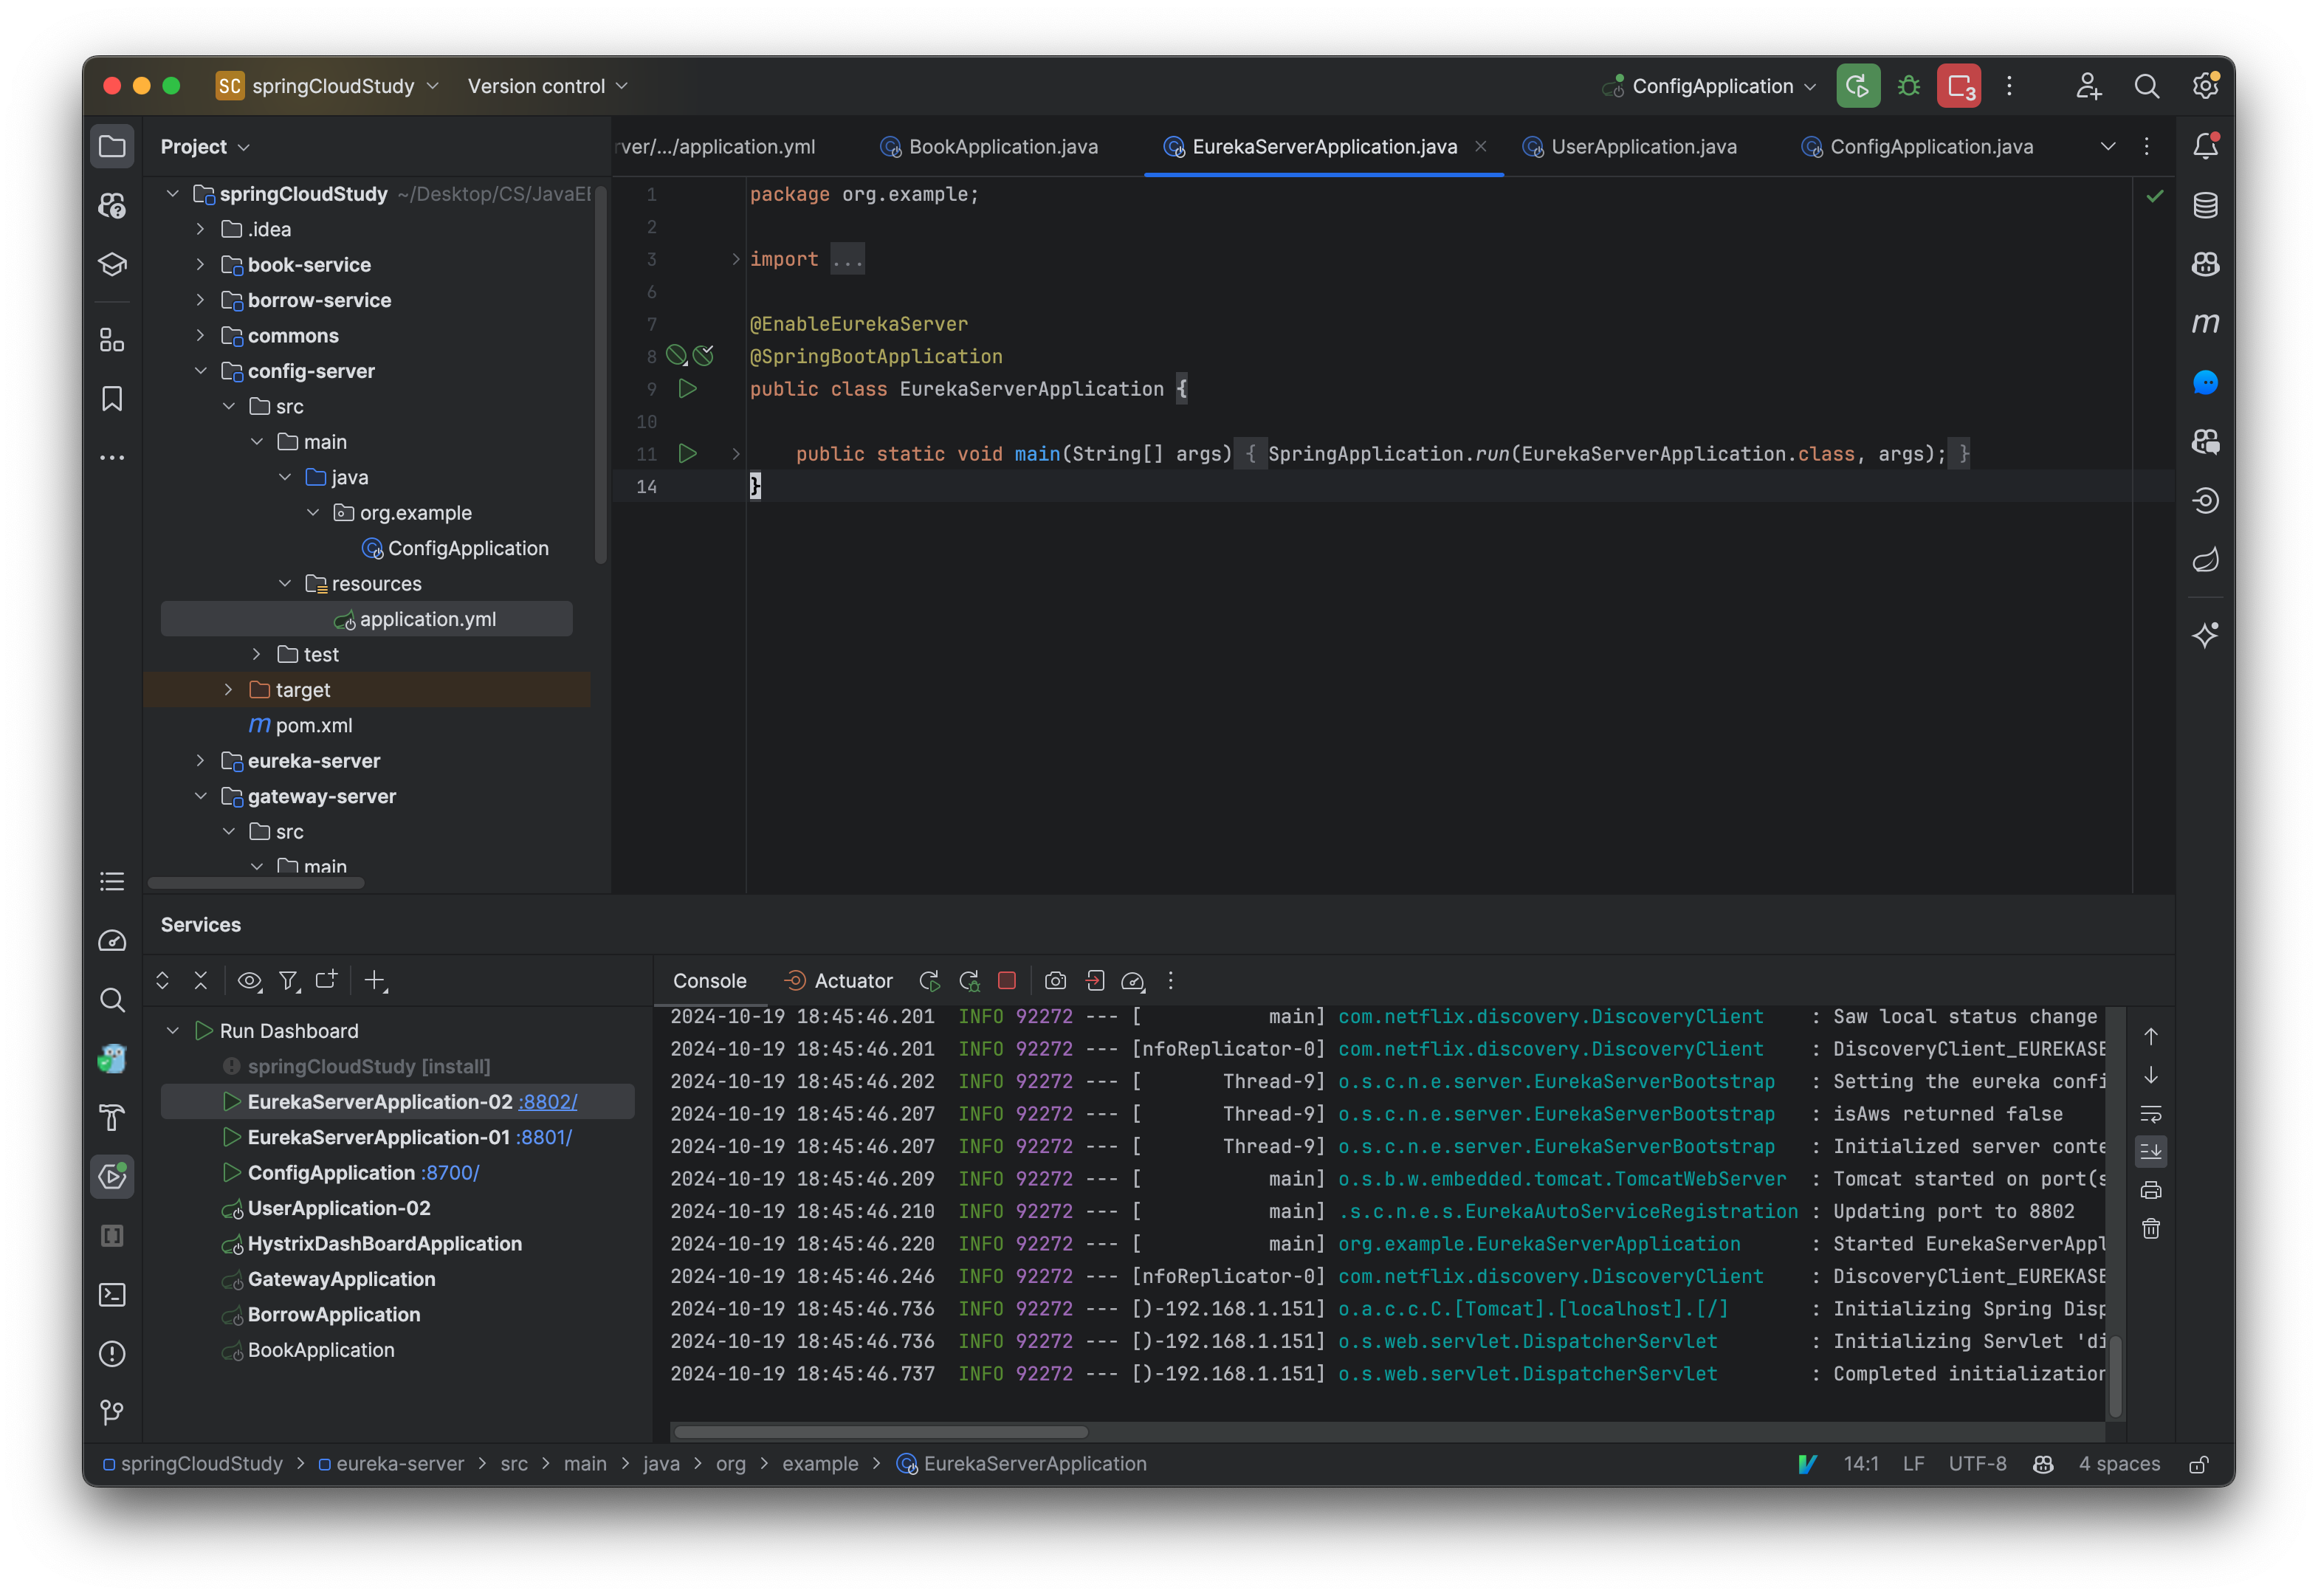Expand the eureka-server node

[x=200, y=761]
